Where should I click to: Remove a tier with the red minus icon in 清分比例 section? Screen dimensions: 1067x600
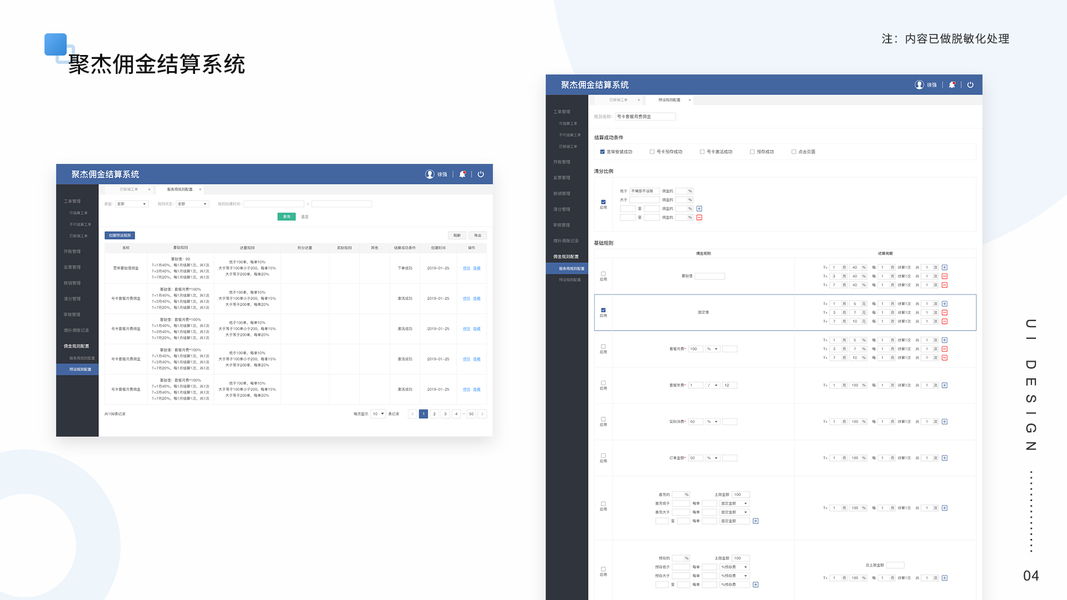pyautogui.click(x=699, y=218)
